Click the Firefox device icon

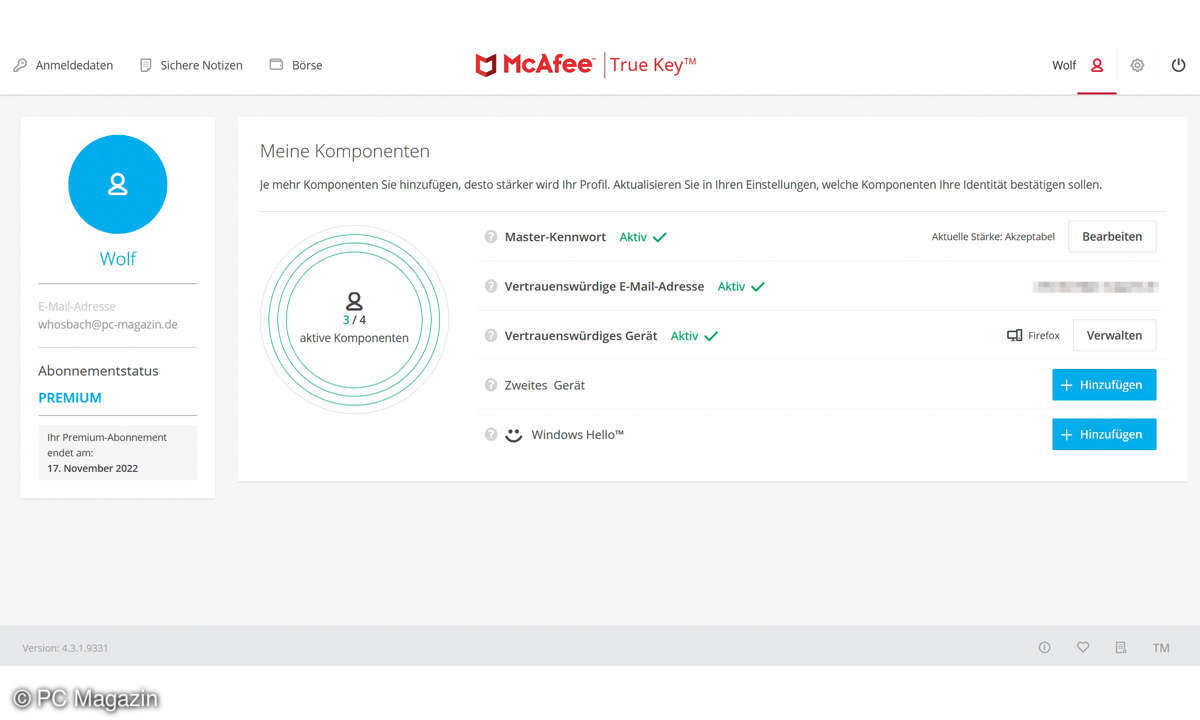[x=1014, y=336]
